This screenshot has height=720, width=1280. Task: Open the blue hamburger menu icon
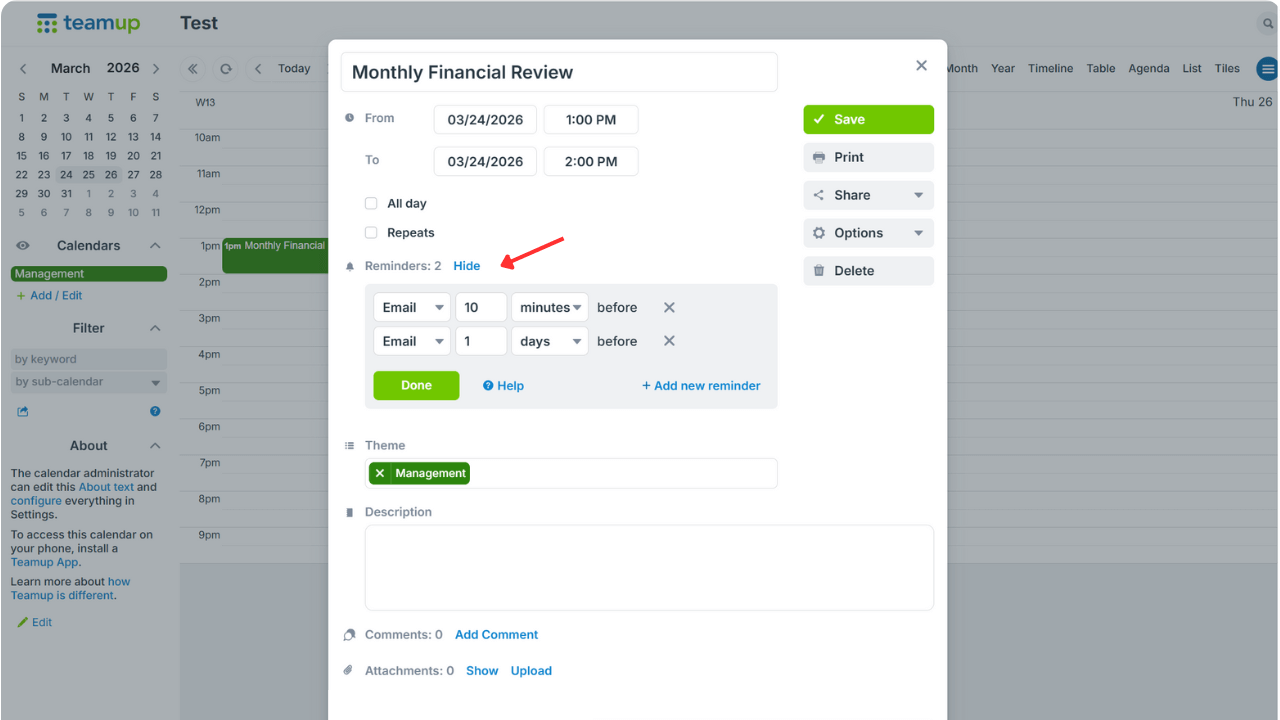tap(1267, 69)
